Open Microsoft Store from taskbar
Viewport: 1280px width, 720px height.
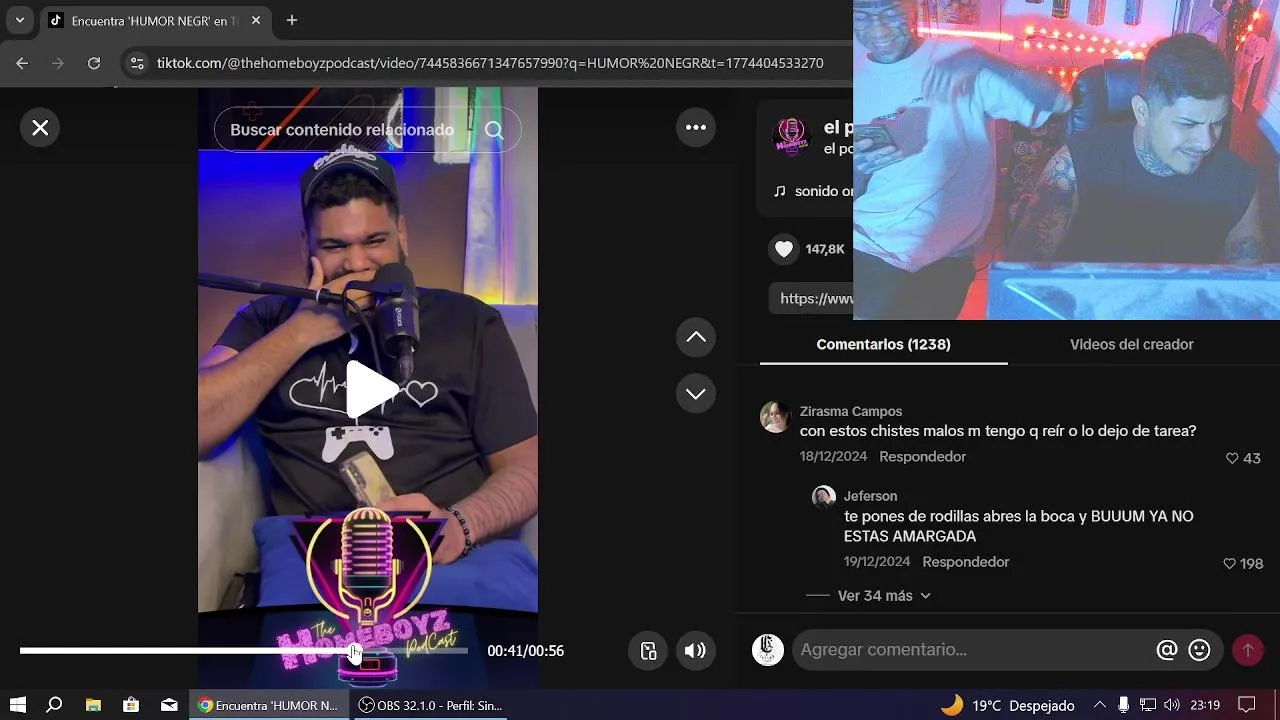[x=131, y=705]
